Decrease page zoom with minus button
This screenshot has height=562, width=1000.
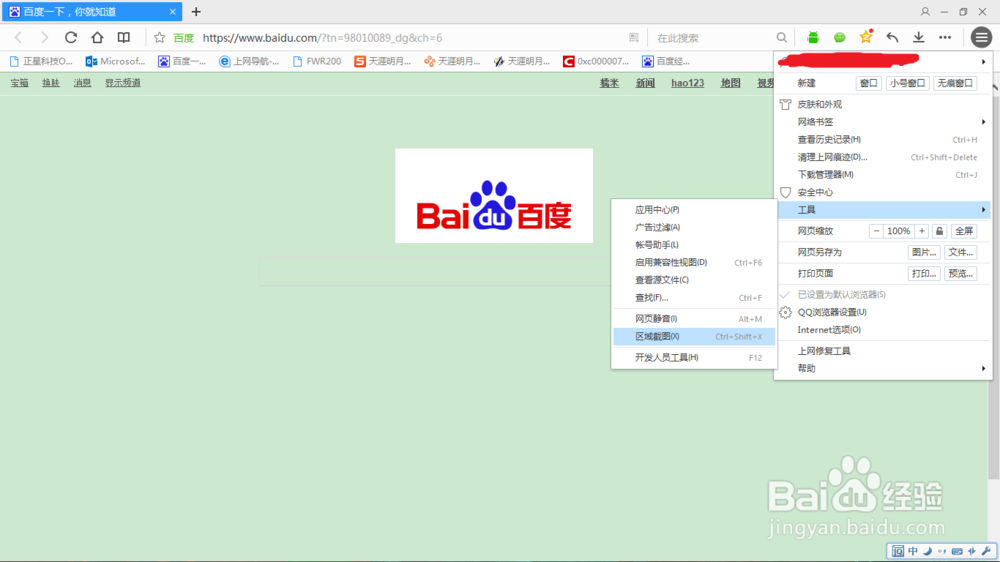876,231
